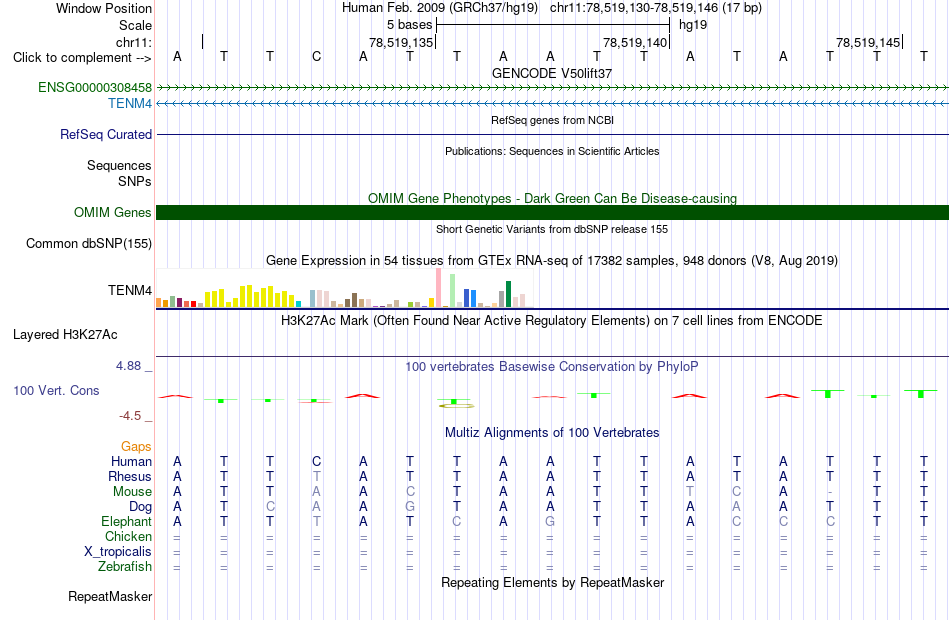Screen dimensions: 950x620
Task: Click 'Publications: Sequences in Scientific Articles' title
Action: [x=552, y=151]
